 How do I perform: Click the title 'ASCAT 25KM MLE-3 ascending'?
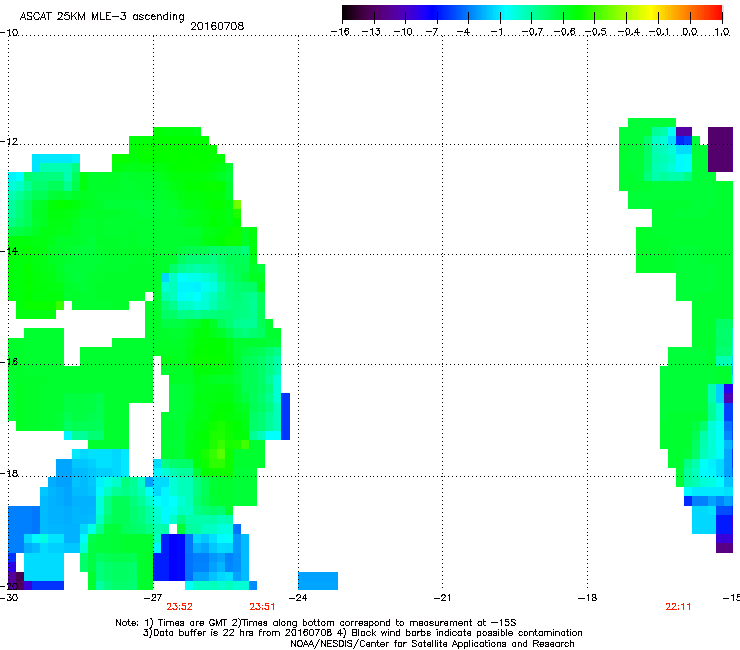(x=102, y=16)
